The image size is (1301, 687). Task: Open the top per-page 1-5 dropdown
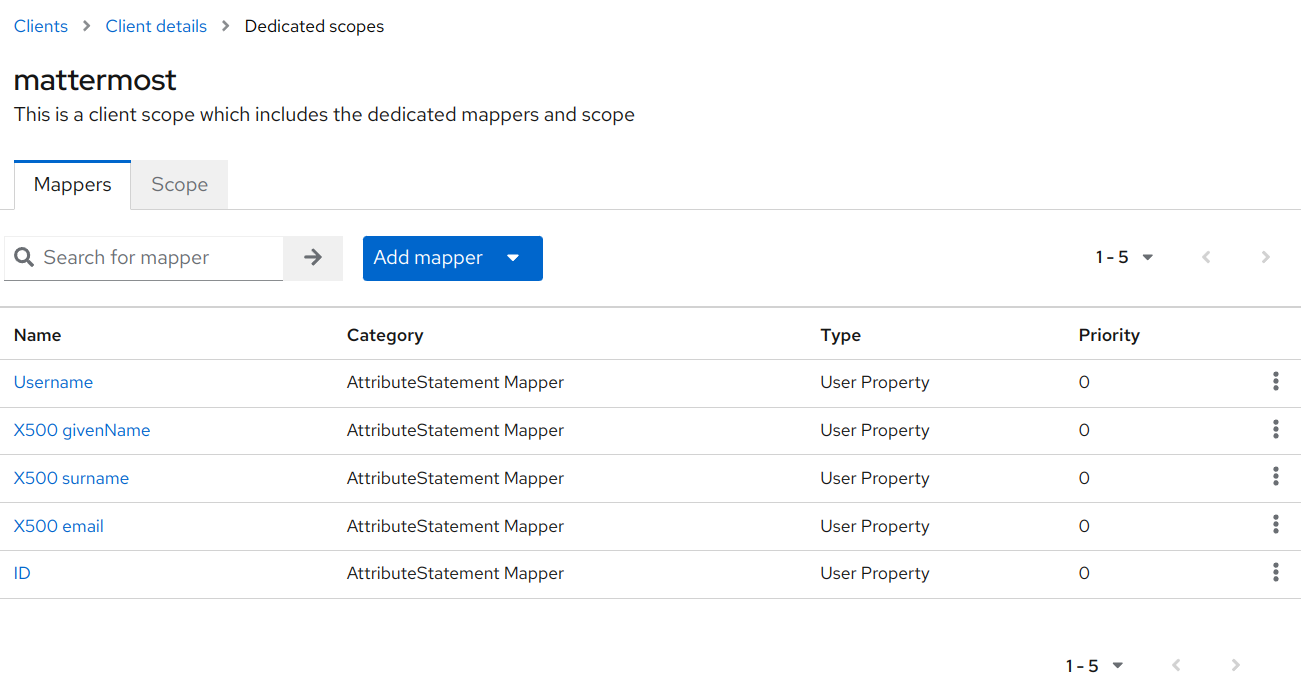(x=1147, y=257)
